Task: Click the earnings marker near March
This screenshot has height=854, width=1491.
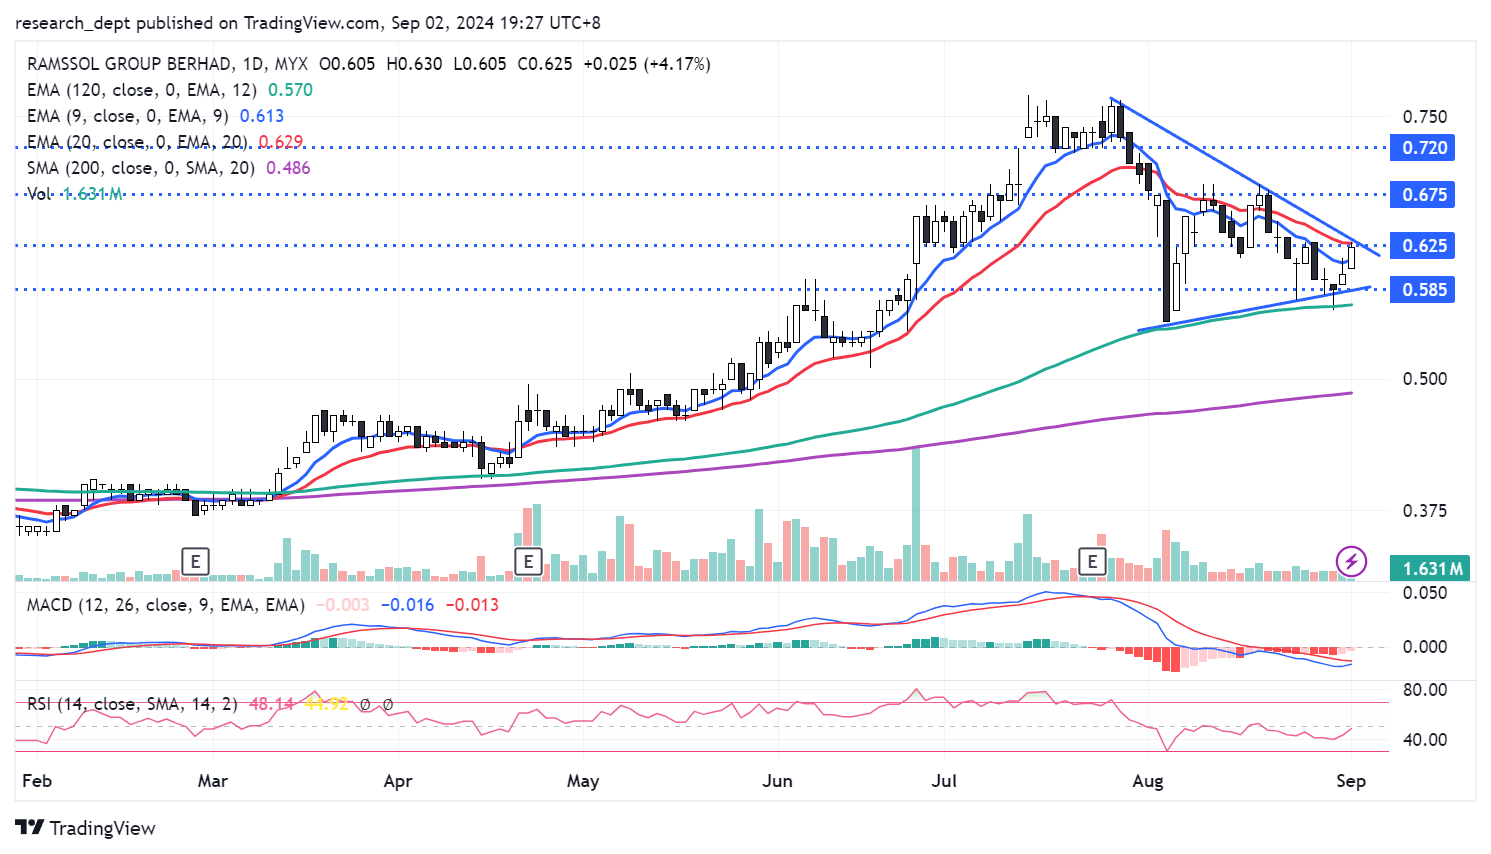Action: click(195, 561)
